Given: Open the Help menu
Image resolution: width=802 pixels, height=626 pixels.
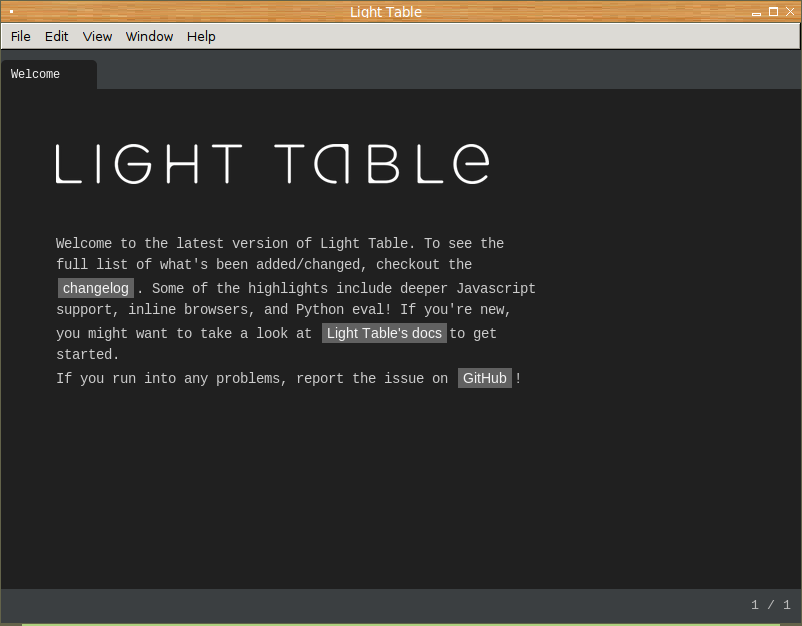Looking at the screenshot, I should coord(201,36).
